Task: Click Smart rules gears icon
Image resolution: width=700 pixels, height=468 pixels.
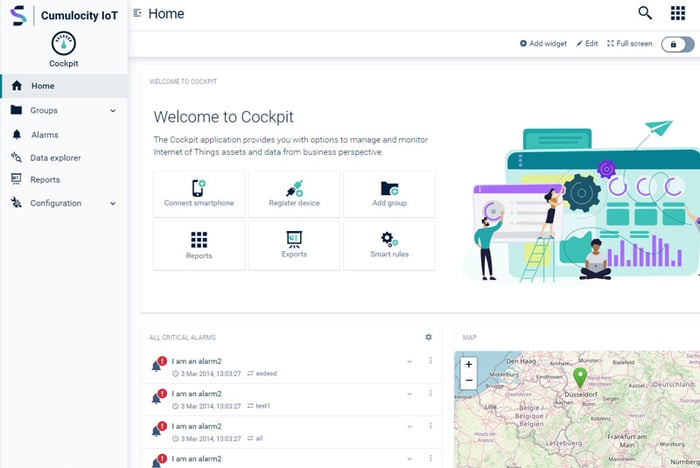Action: tap(389, 239)
